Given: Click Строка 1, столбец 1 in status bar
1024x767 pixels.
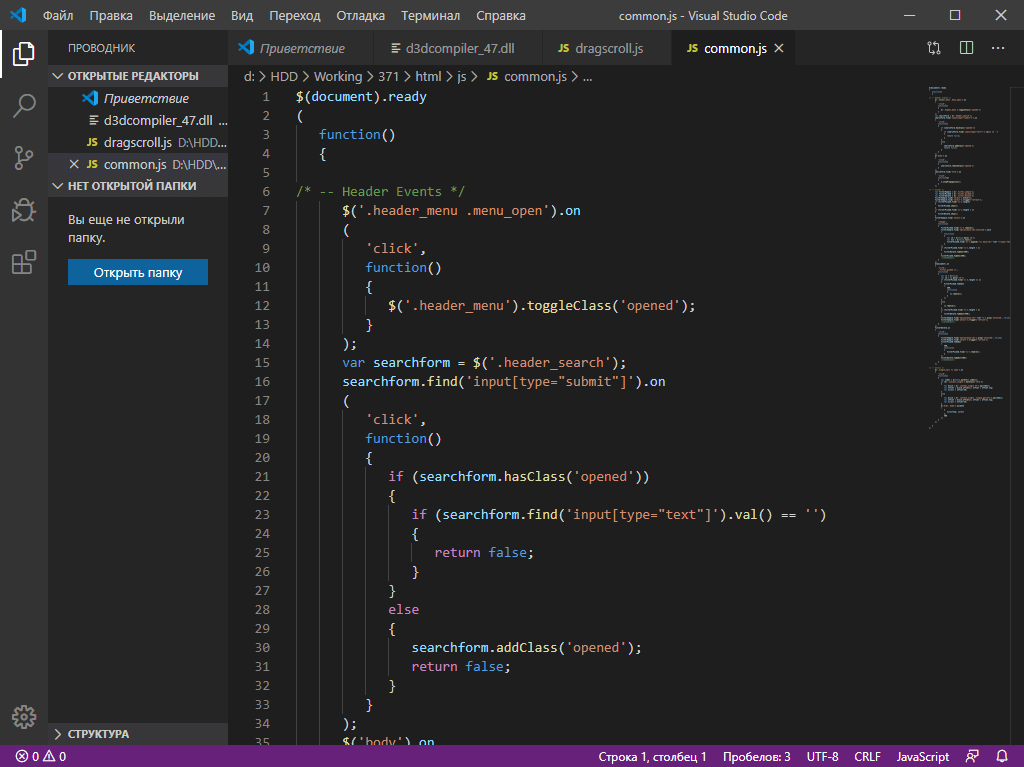Looking at the screenshot, I should (652, 757).
